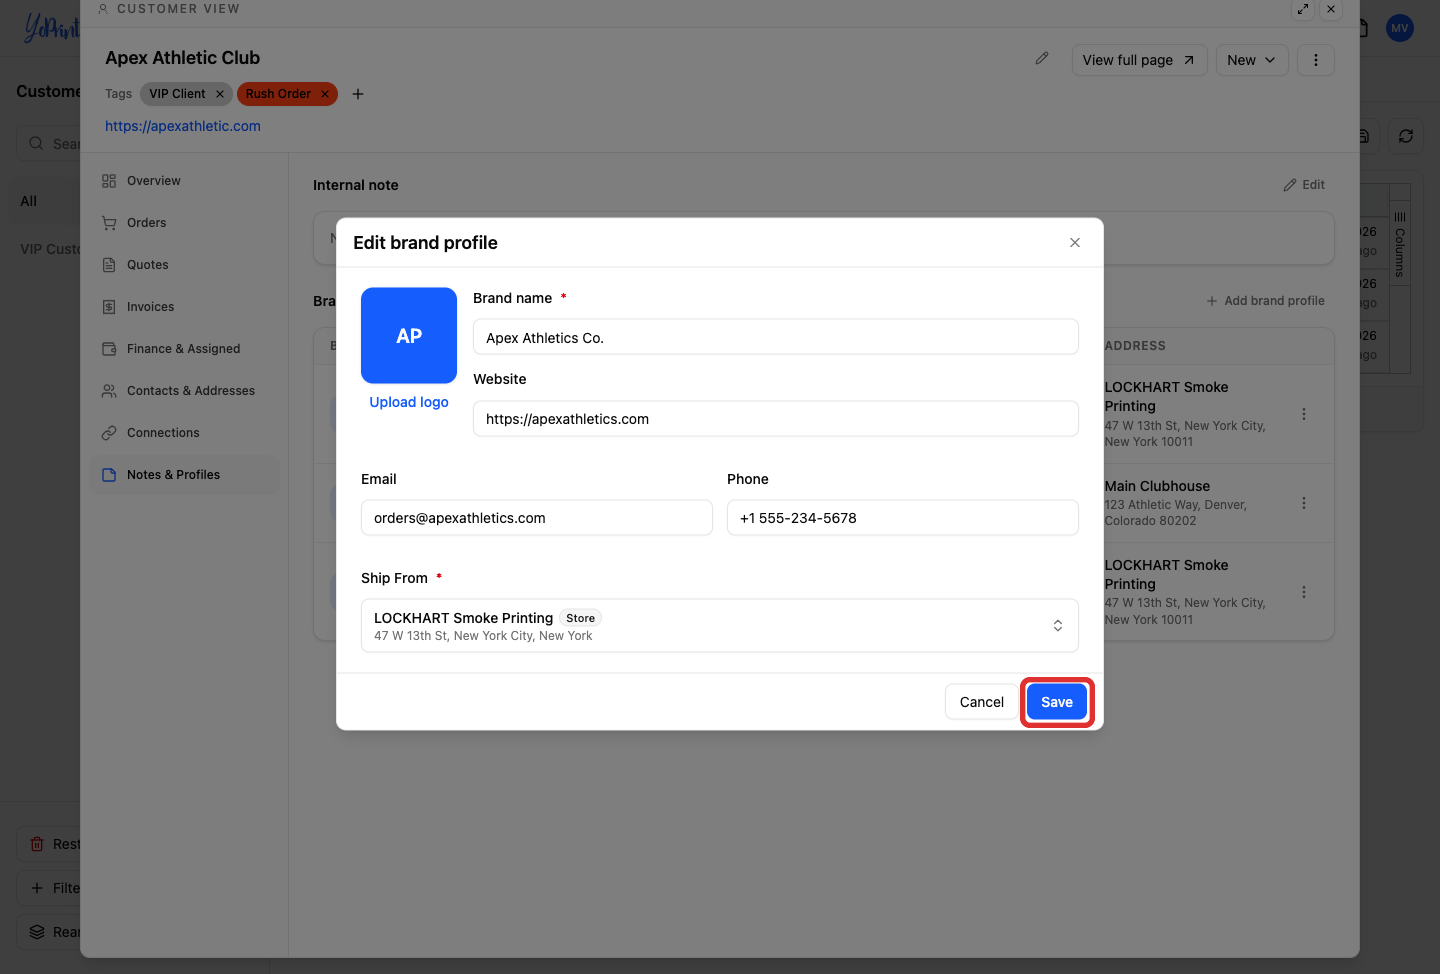Open options for the Main Clubhouse row
The width and height of the screenshot is (1440, 974).
tap(1304, 503)
